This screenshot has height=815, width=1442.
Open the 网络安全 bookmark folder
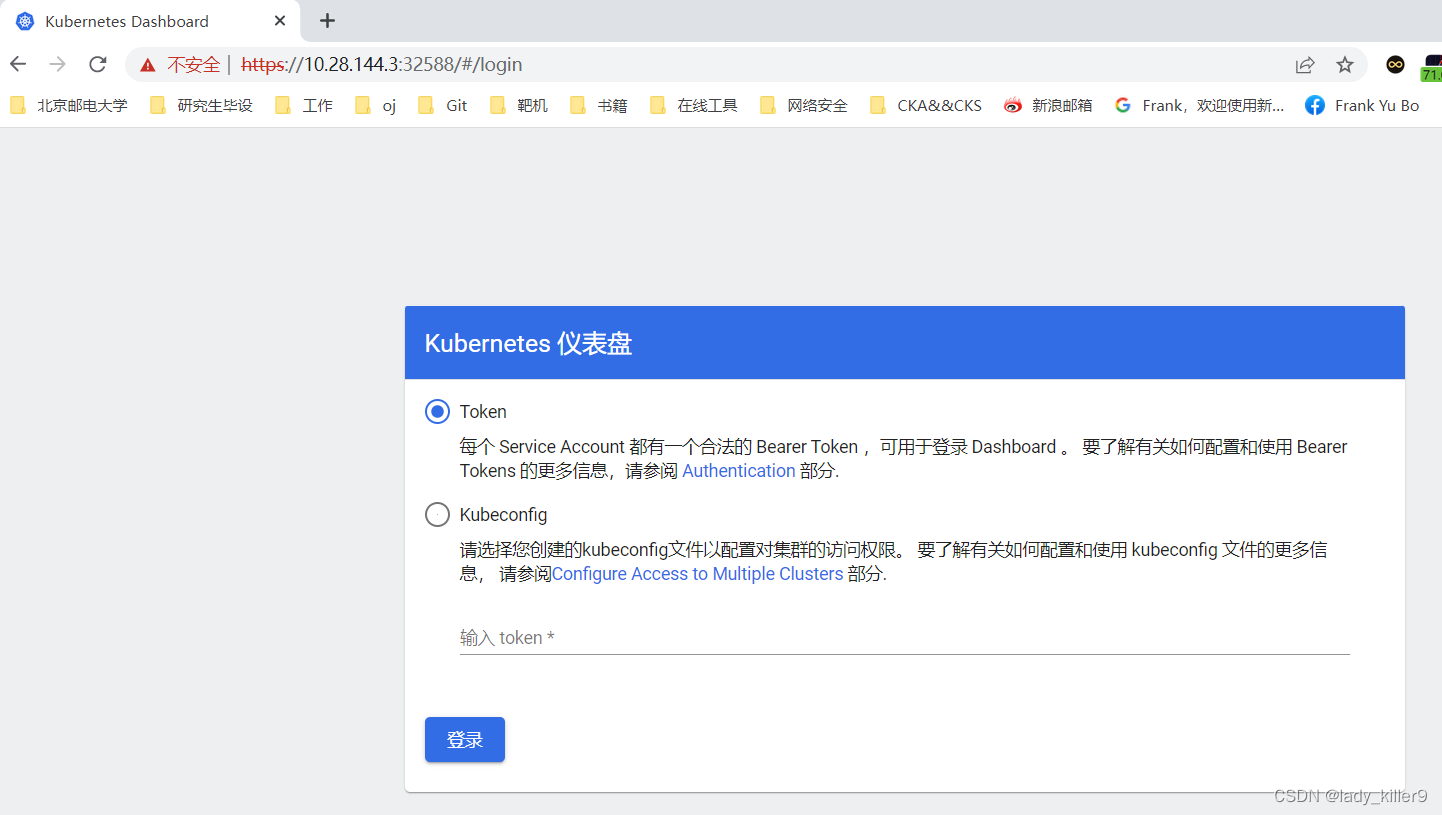804,105
